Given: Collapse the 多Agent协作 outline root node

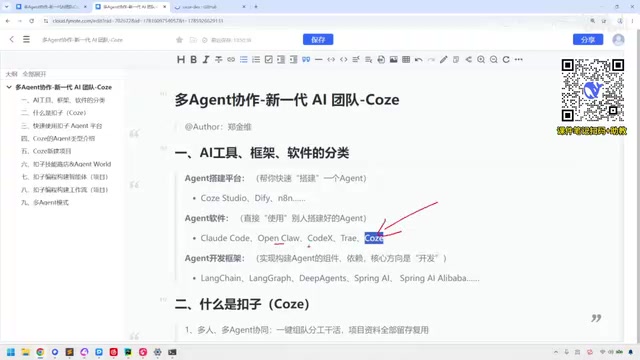Looking at the screenshot, I should point(9,87).
